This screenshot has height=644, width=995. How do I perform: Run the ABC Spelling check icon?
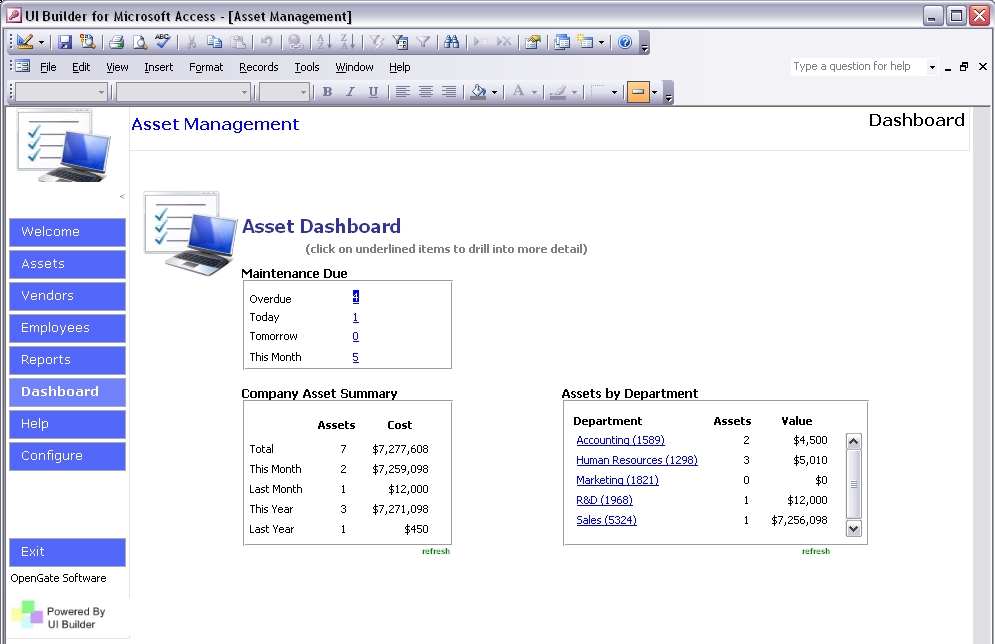[x=162, y=42]
